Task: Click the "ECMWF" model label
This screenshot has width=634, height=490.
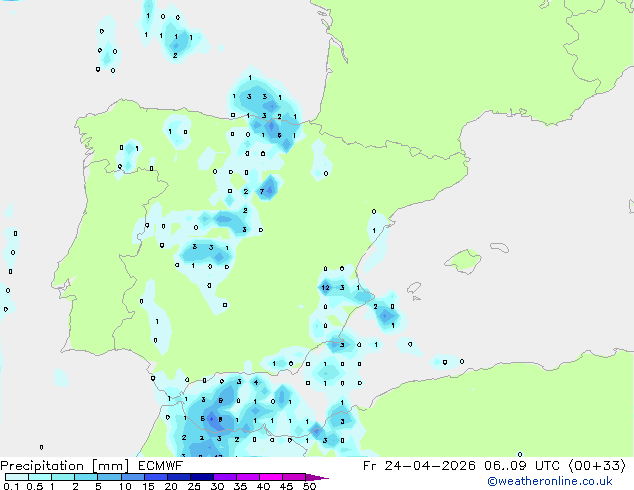Action: (x=160, y=466)
